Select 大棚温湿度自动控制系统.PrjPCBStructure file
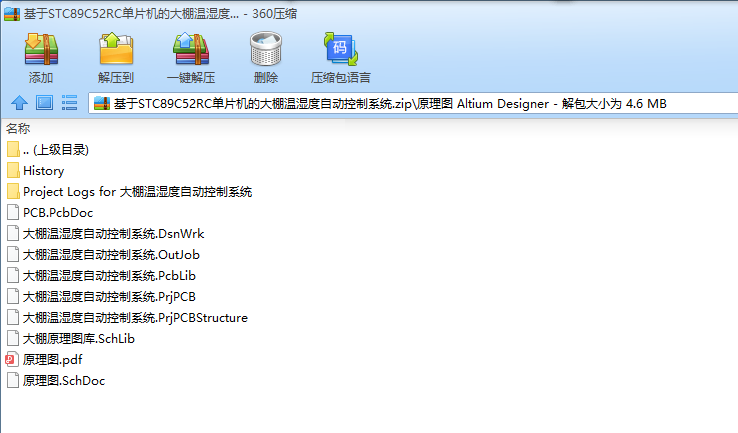 pyautogui.click(x=127, y=318)
